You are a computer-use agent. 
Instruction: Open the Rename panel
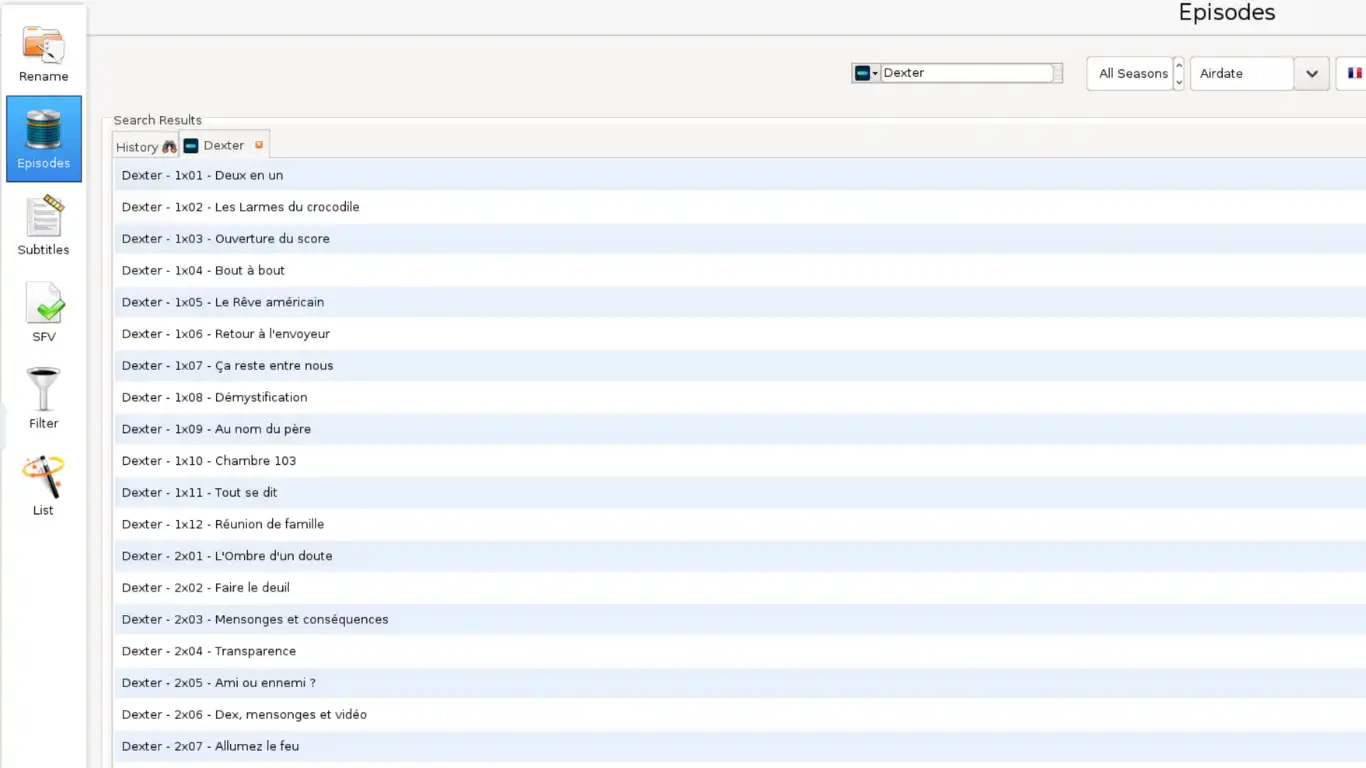43,55
